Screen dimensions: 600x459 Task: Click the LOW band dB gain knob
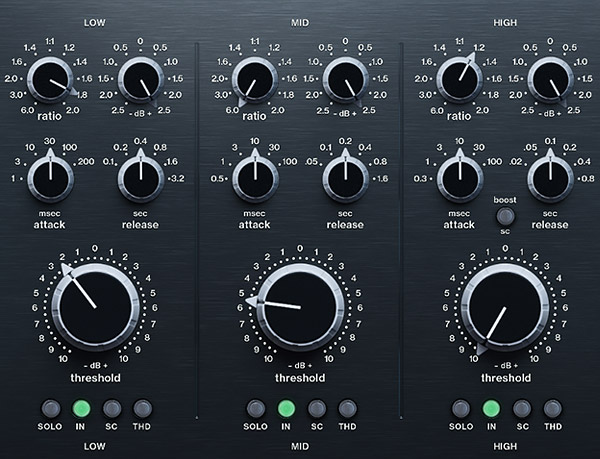point(140,80)
